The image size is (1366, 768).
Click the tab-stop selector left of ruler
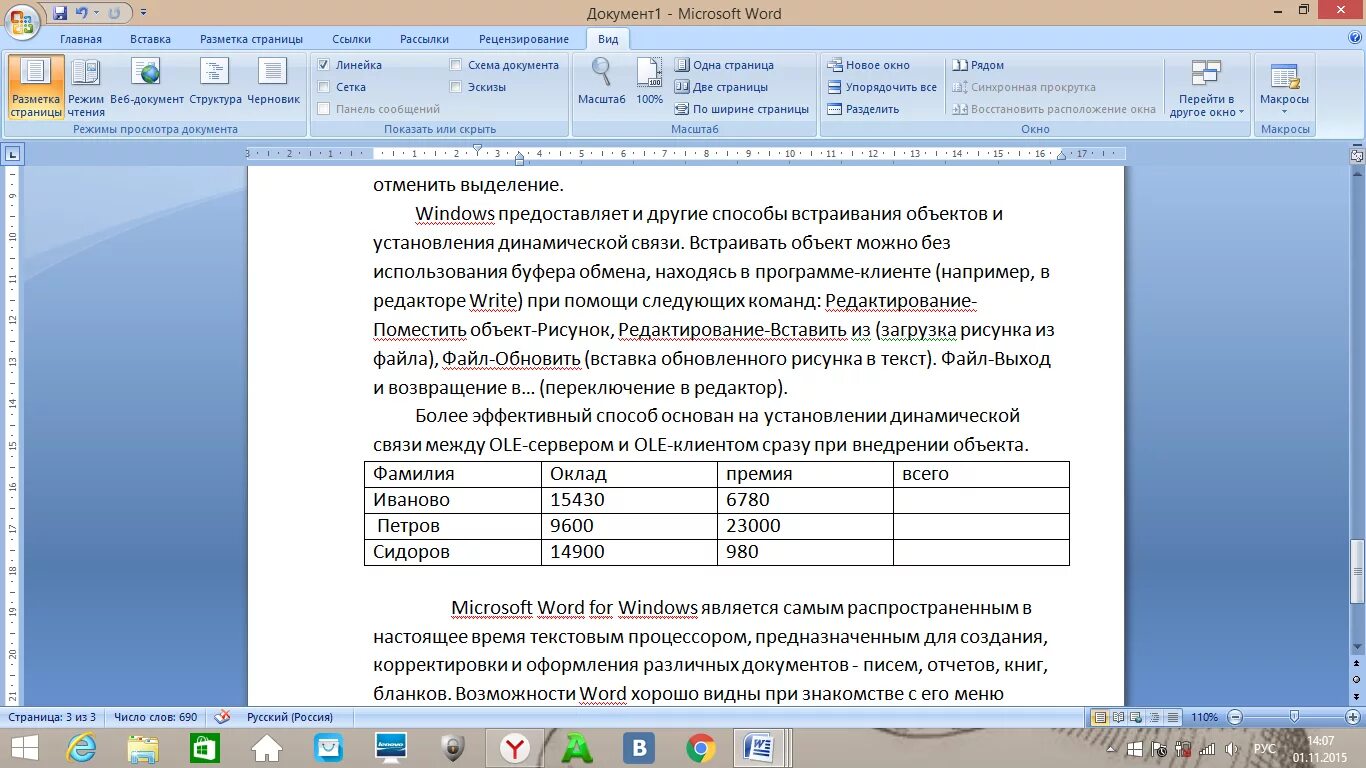(12, 154)
